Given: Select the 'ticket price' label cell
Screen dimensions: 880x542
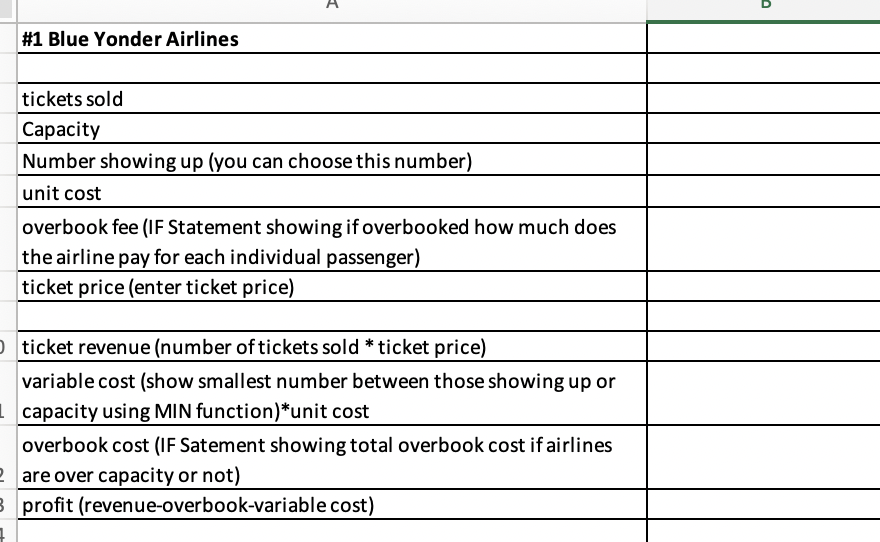Looking at the screenshot, I should (332, 286).
